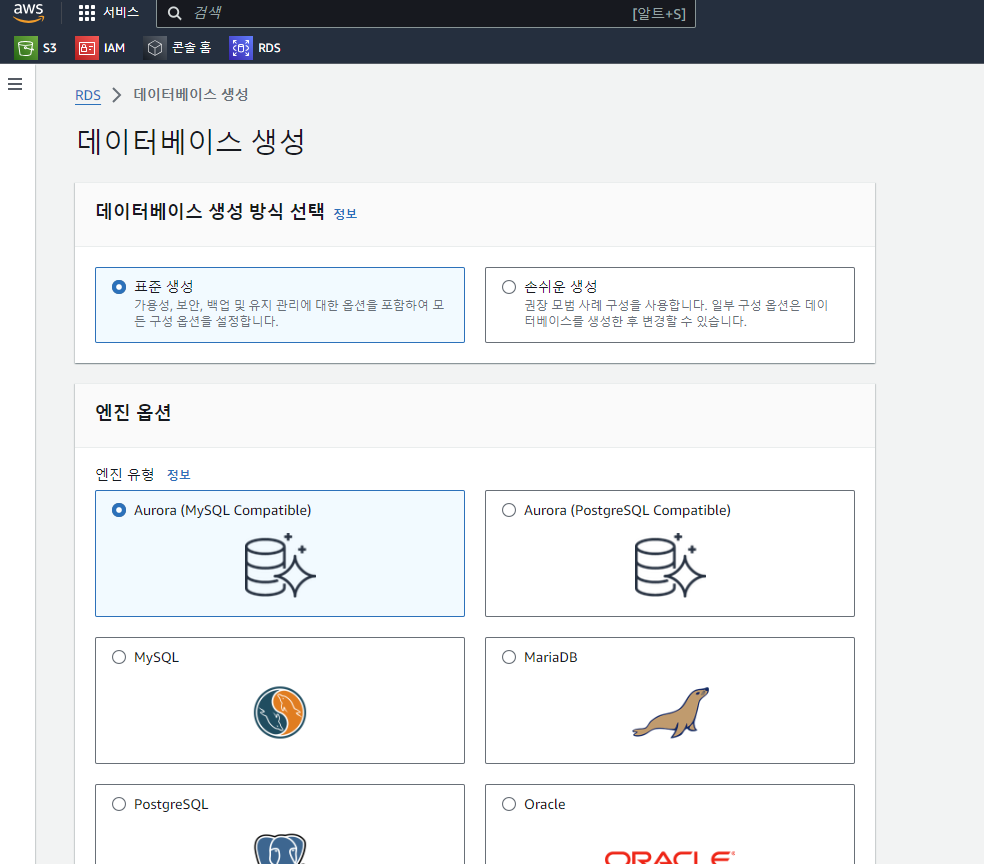Select the 표준 생성 radio option
984x864 pixels.
(119, 287)
